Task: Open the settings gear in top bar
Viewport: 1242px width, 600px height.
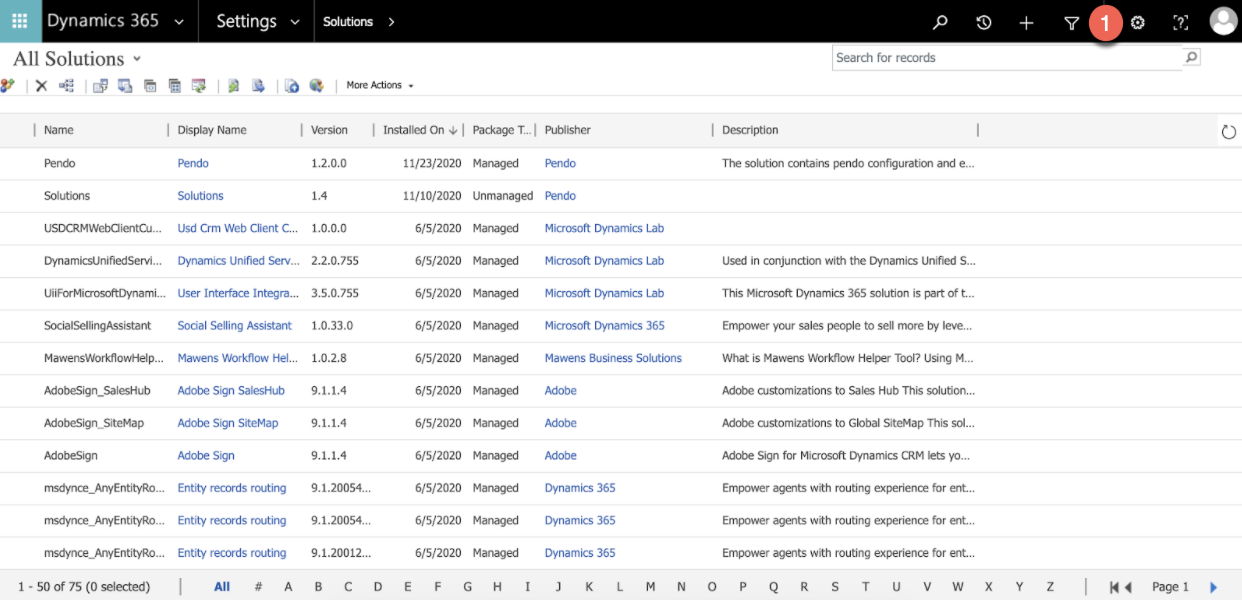Action: click(x=1138, y=22)
